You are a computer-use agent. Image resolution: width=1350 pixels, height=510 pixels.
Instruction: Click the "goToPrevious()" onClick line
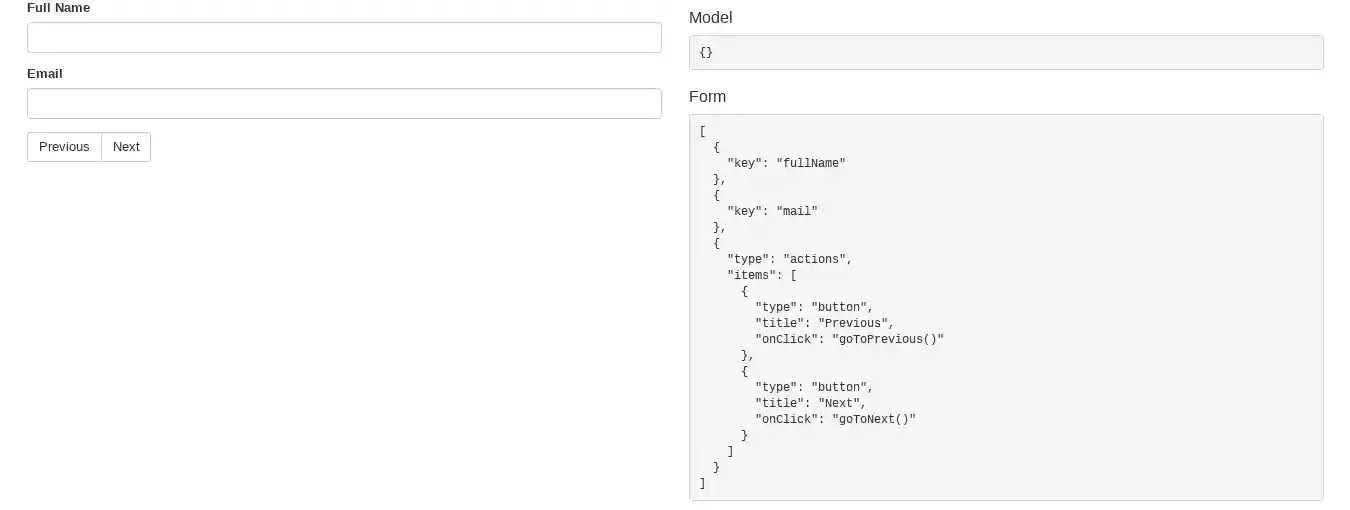pos(849,339)
